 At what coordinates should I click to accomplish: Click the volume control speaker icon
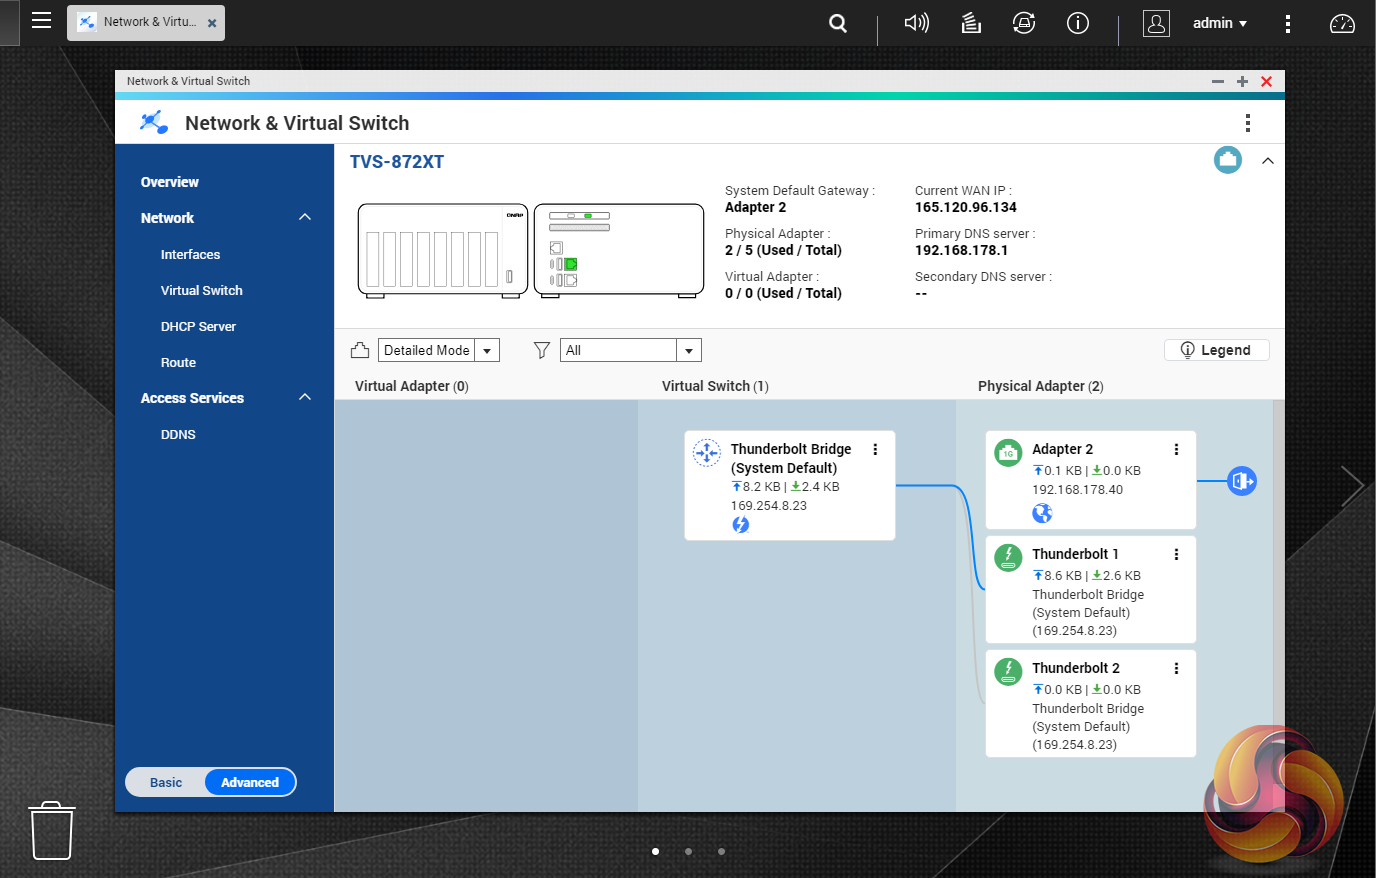pos(916,23)
